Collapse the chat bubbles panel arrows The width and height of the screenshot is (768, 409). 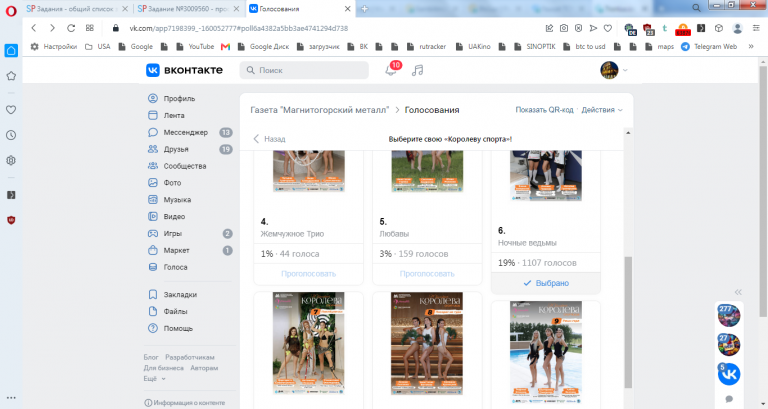738,292
